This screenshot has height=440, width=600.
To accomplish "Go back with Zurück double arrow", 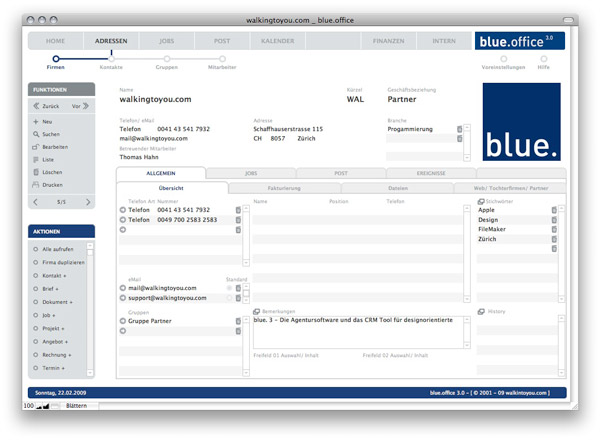I will pyautogui.click(x=36, y=106).
